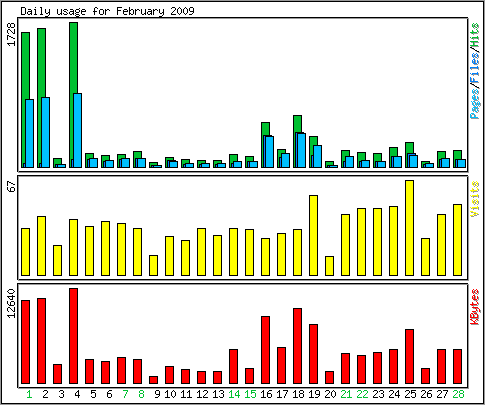This screenshot has width=485, height=405.
Task: Click day label 24 on the axis
Action: [x=394, y=394]
